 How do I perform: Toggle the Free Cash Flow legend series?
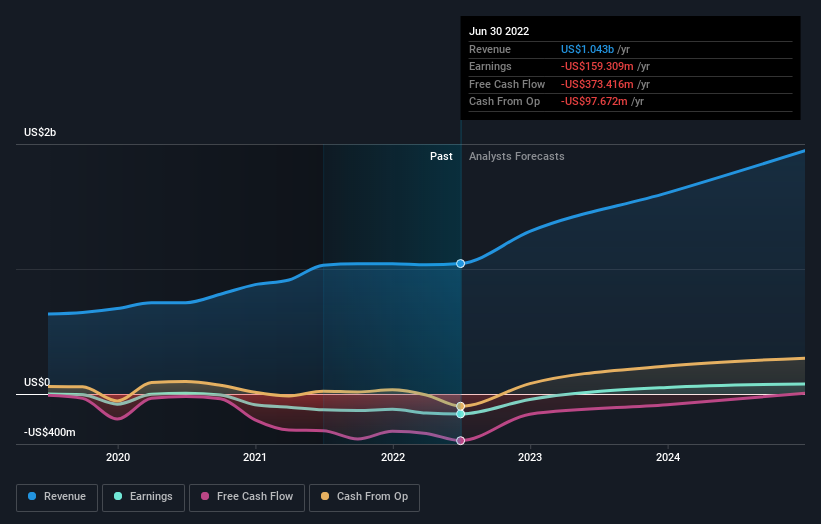pos(247,497)
